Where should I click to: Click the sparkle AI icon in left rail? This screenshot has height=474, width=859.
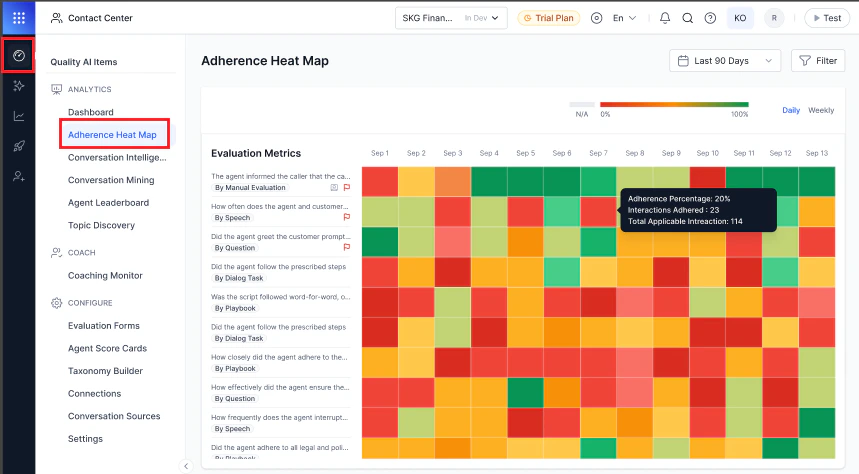click(19, 85)
